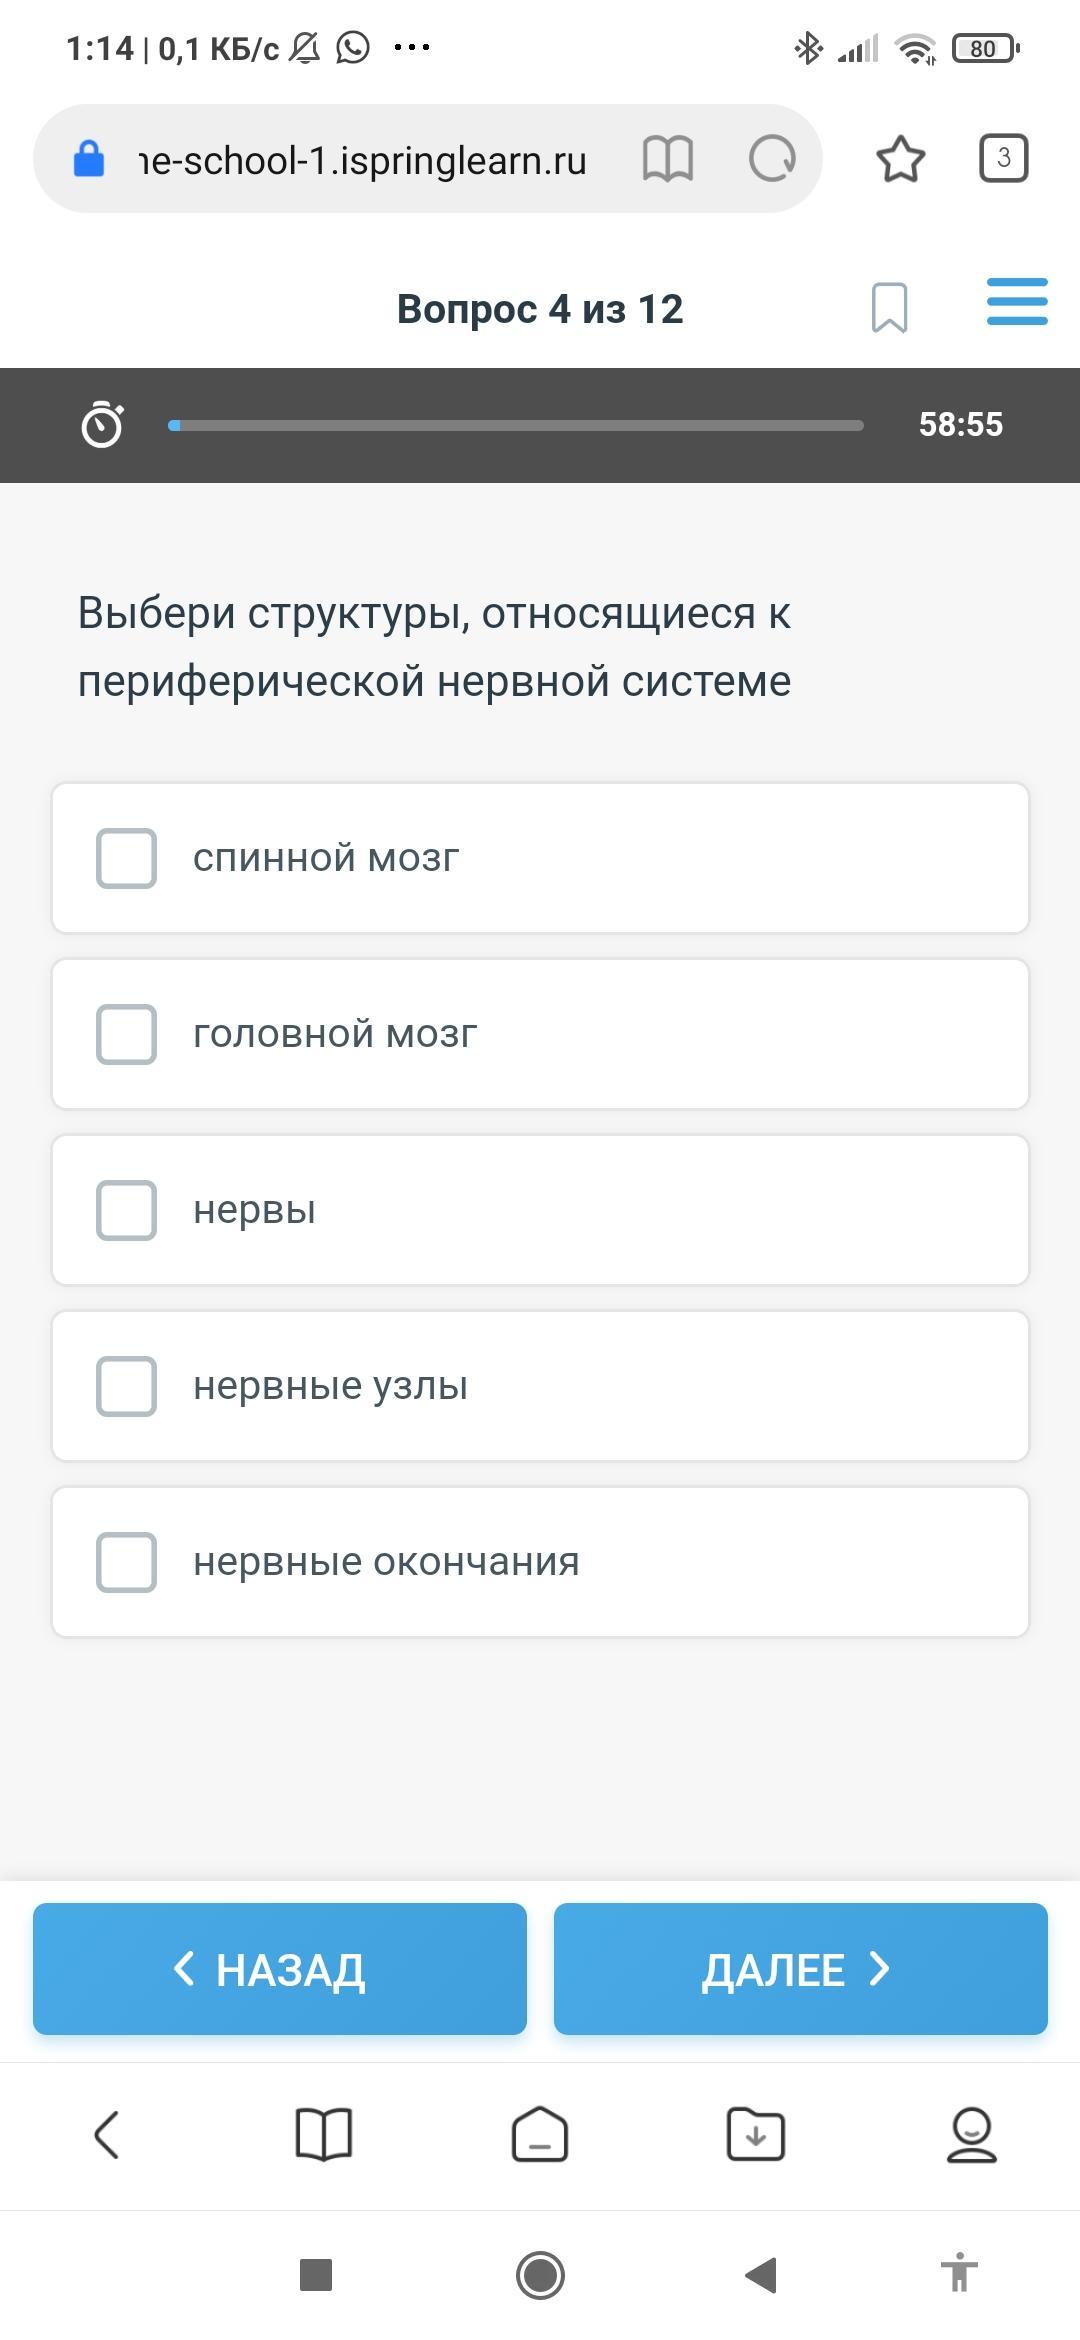This screenshot has width=1080, height=2340.
Task: Tap the reader mode book icon
Action: click(667, 159)
